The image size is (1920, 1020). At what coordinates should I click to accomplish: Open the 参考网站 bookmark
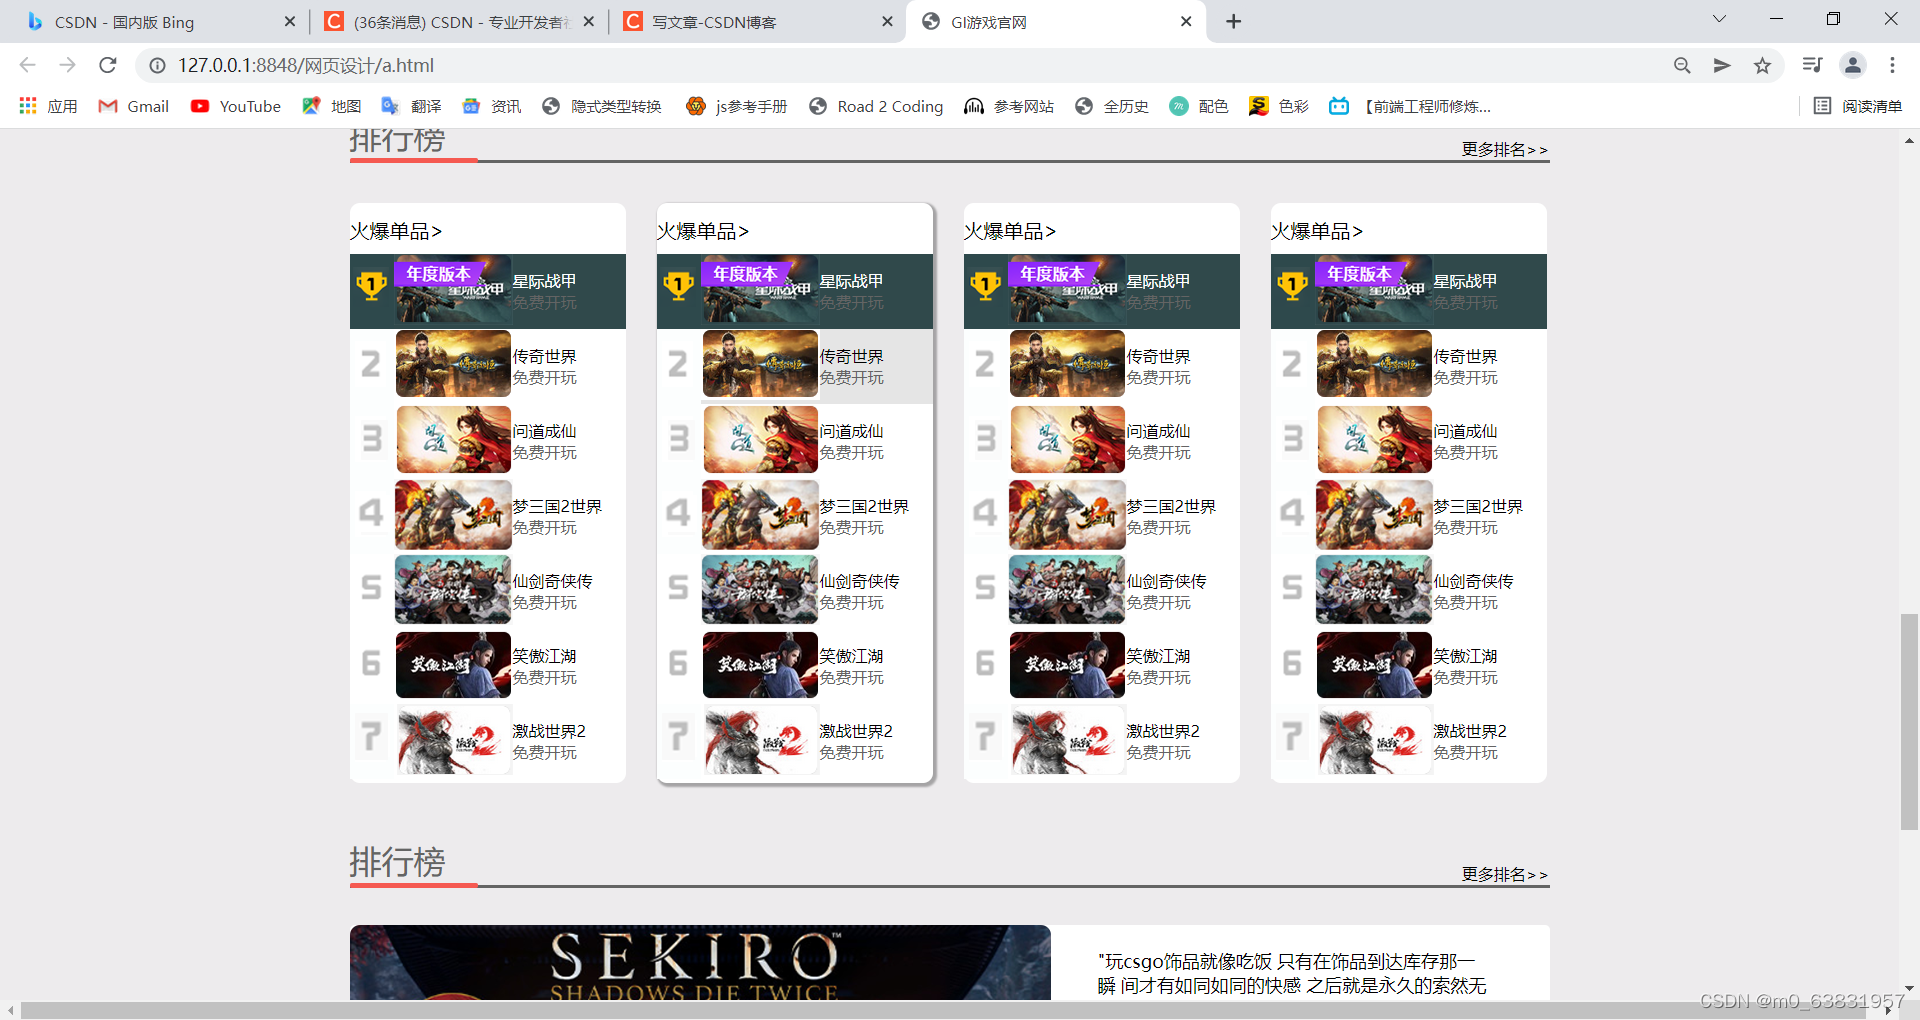(1009, 106)
